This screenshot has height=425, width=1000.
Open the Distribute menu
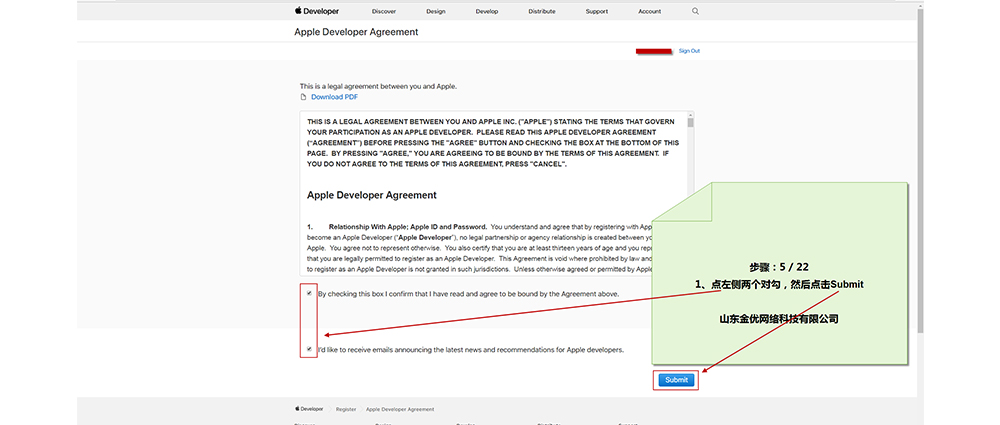[542, 11]
